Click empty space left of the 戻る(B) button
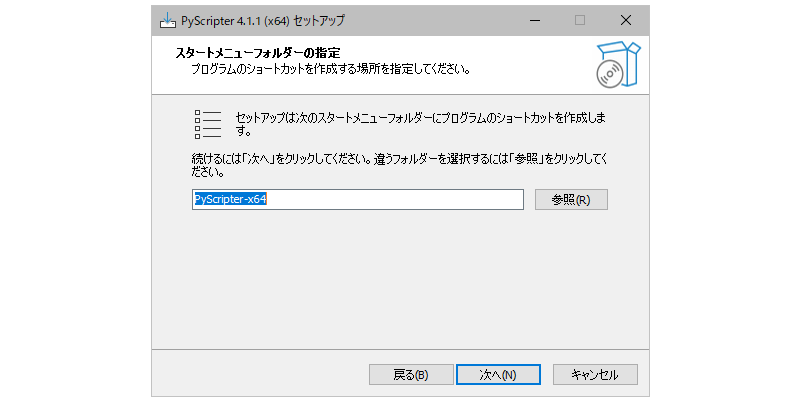This screenshot has width=800, height=400. pyautogui.click(x=260, y=375)
